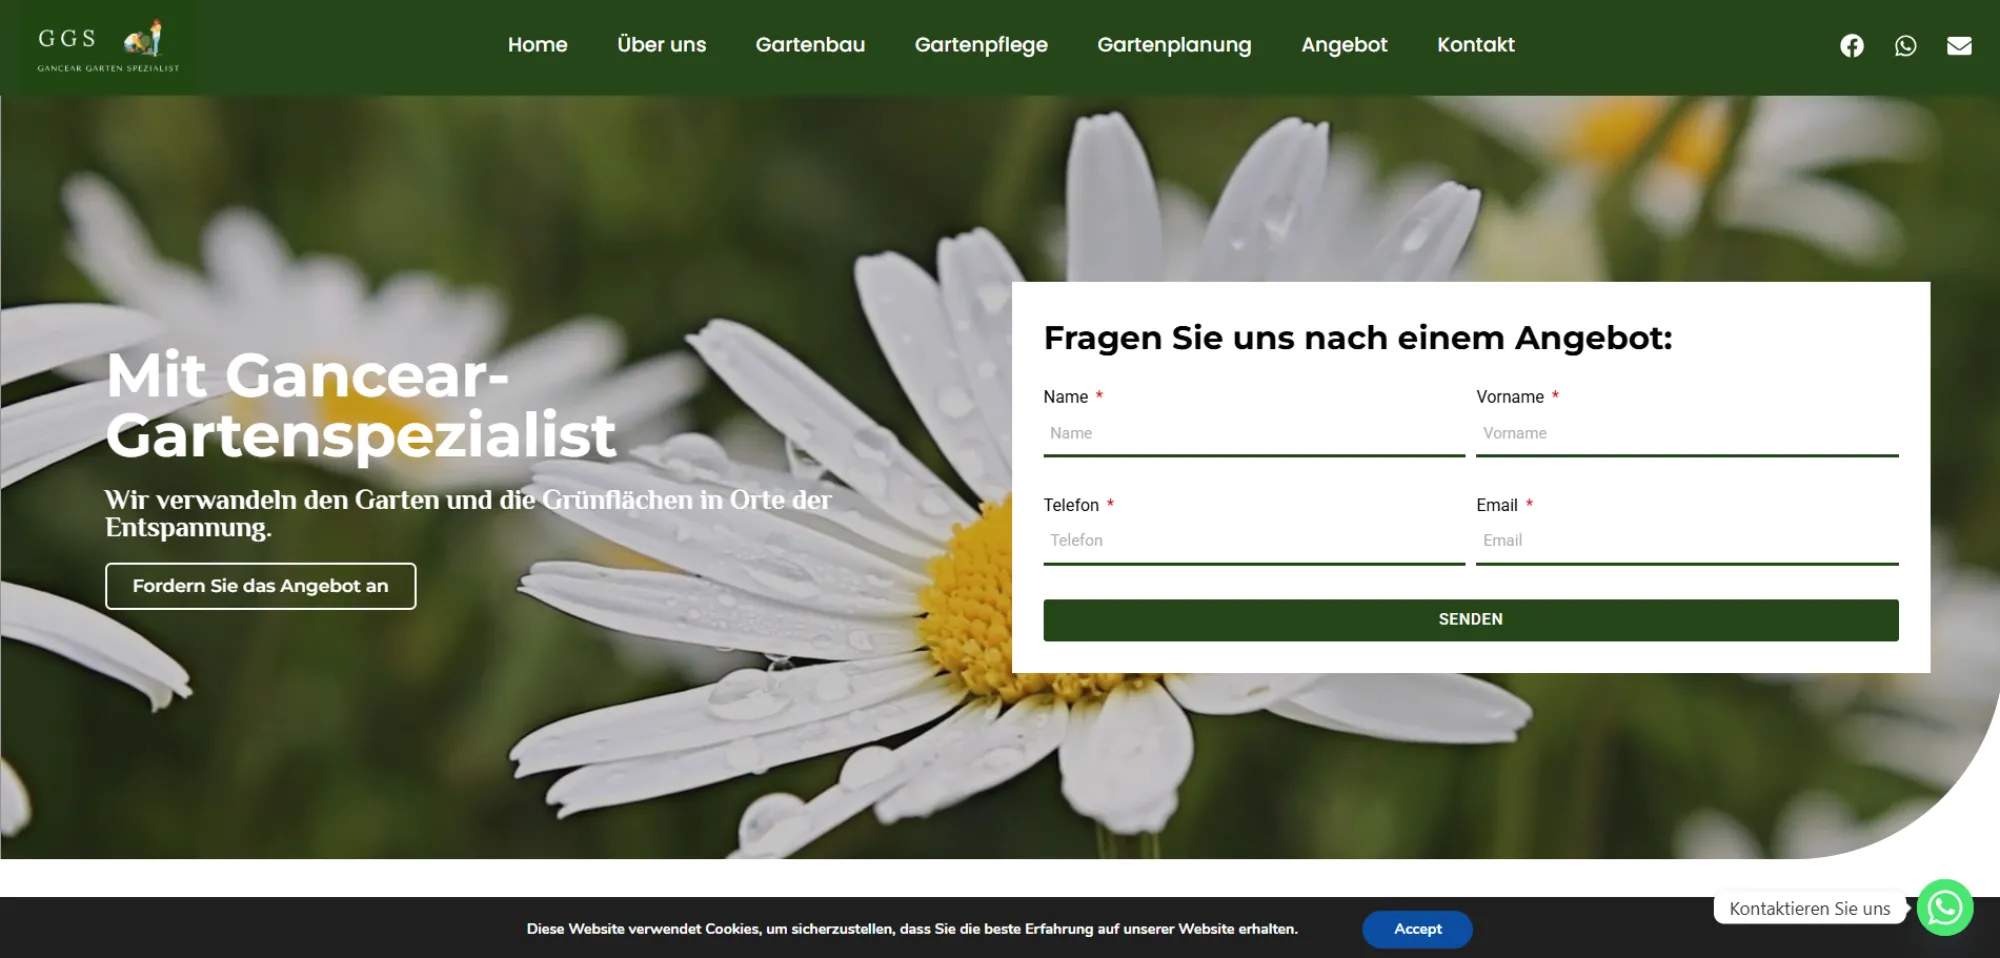The height and width of the screenshot is (958, 2000).
Task: Go to the Home menu item
Action: [537, 45]
